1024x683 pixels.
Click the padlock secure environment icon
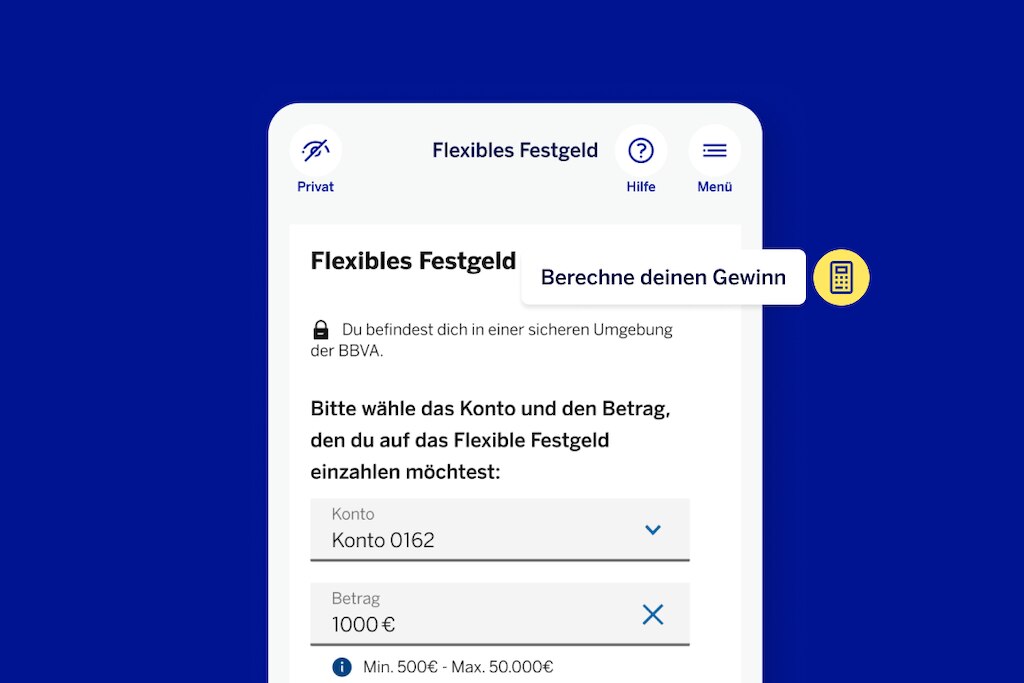point(320,329)
